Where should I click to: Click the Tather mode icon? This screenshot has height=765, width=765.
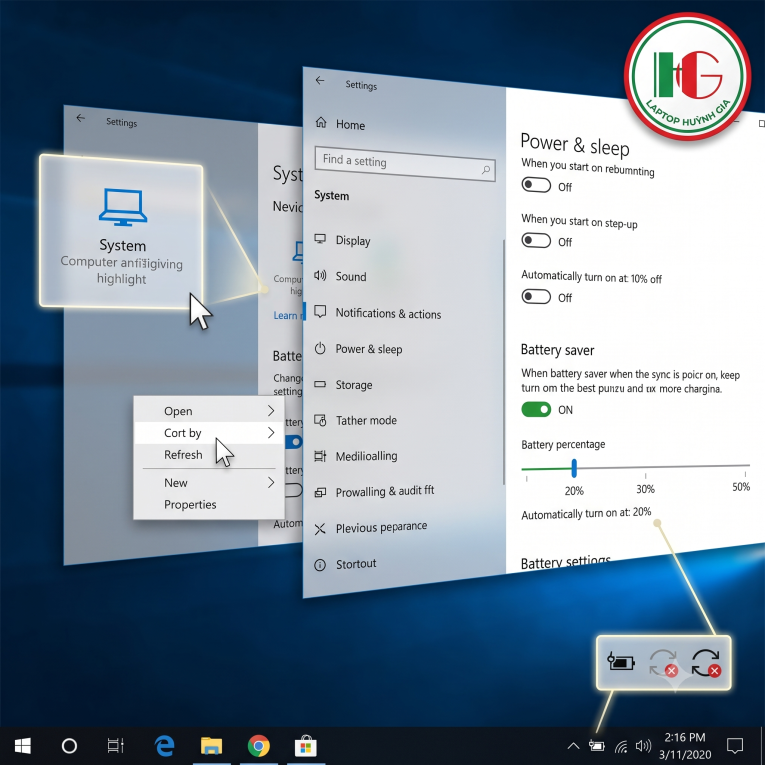320,420
